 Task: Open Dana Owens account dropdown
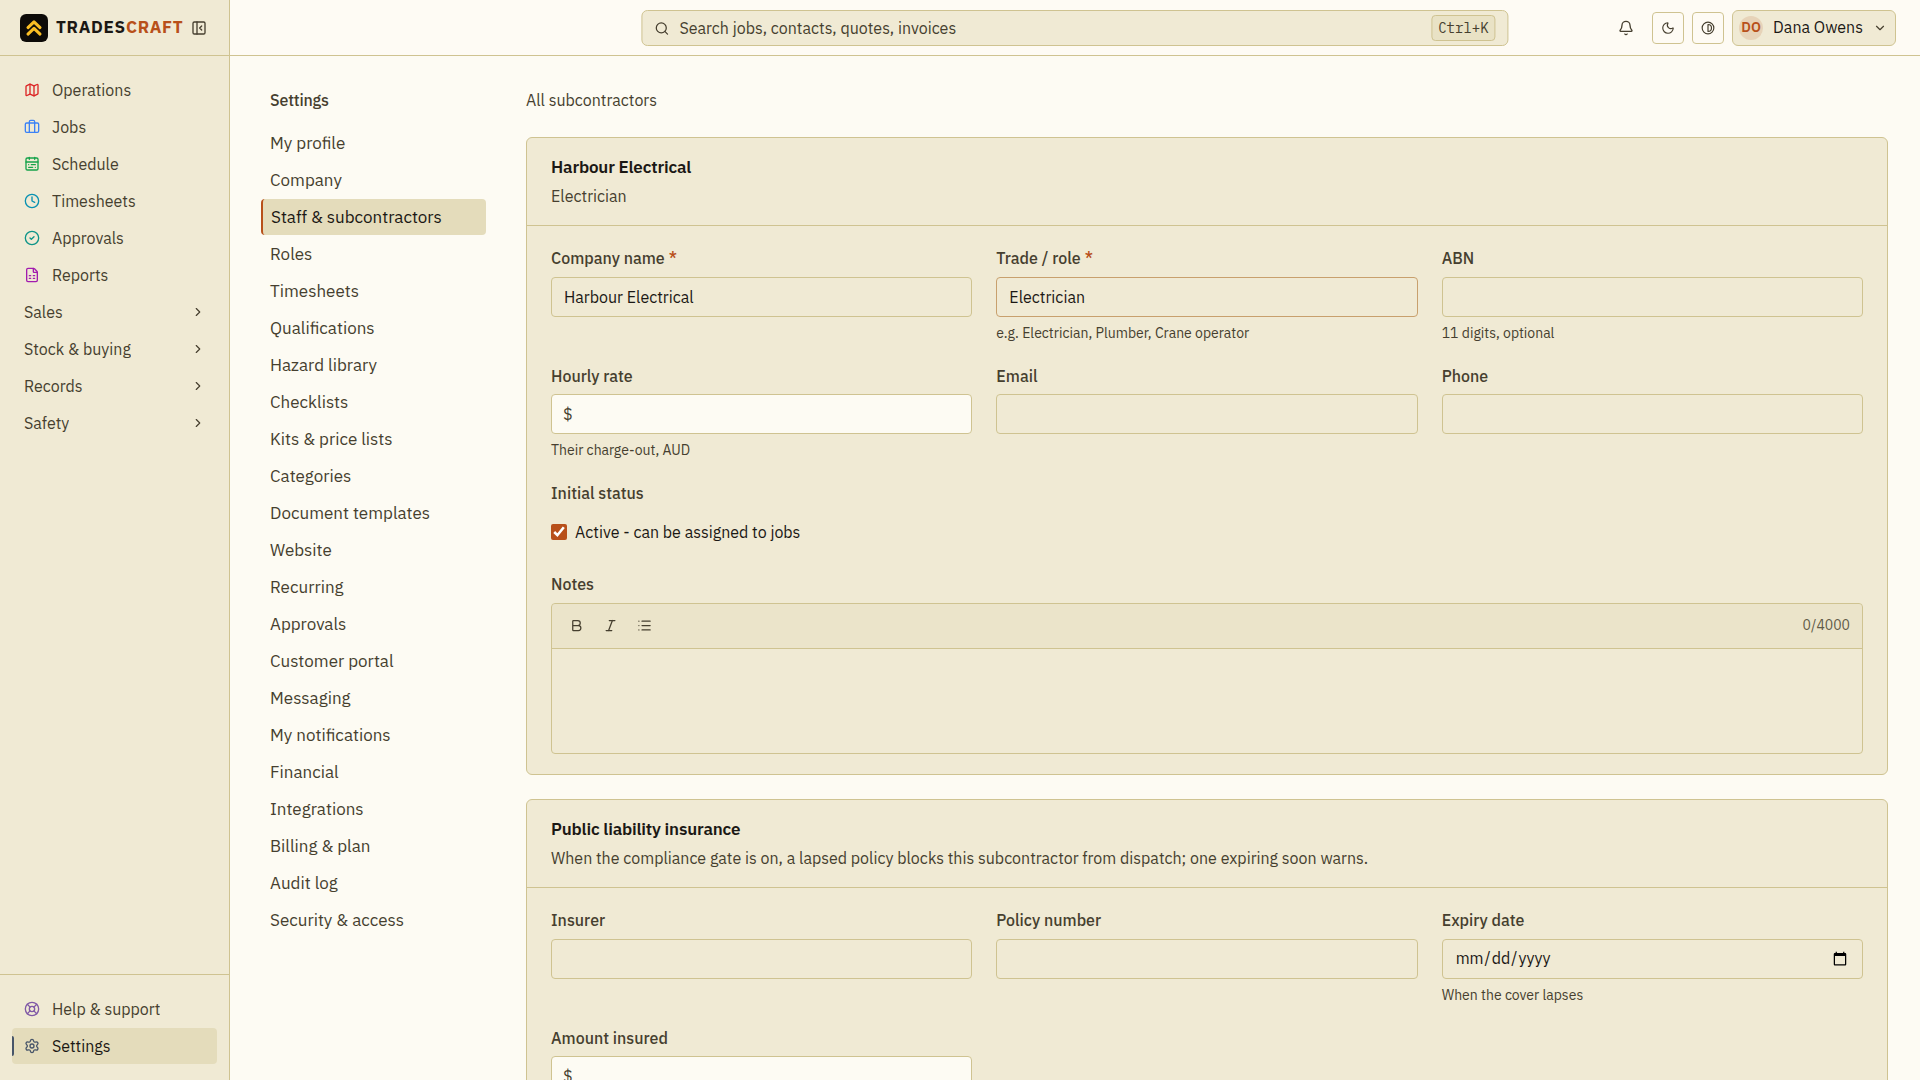tap(1814, 28)
